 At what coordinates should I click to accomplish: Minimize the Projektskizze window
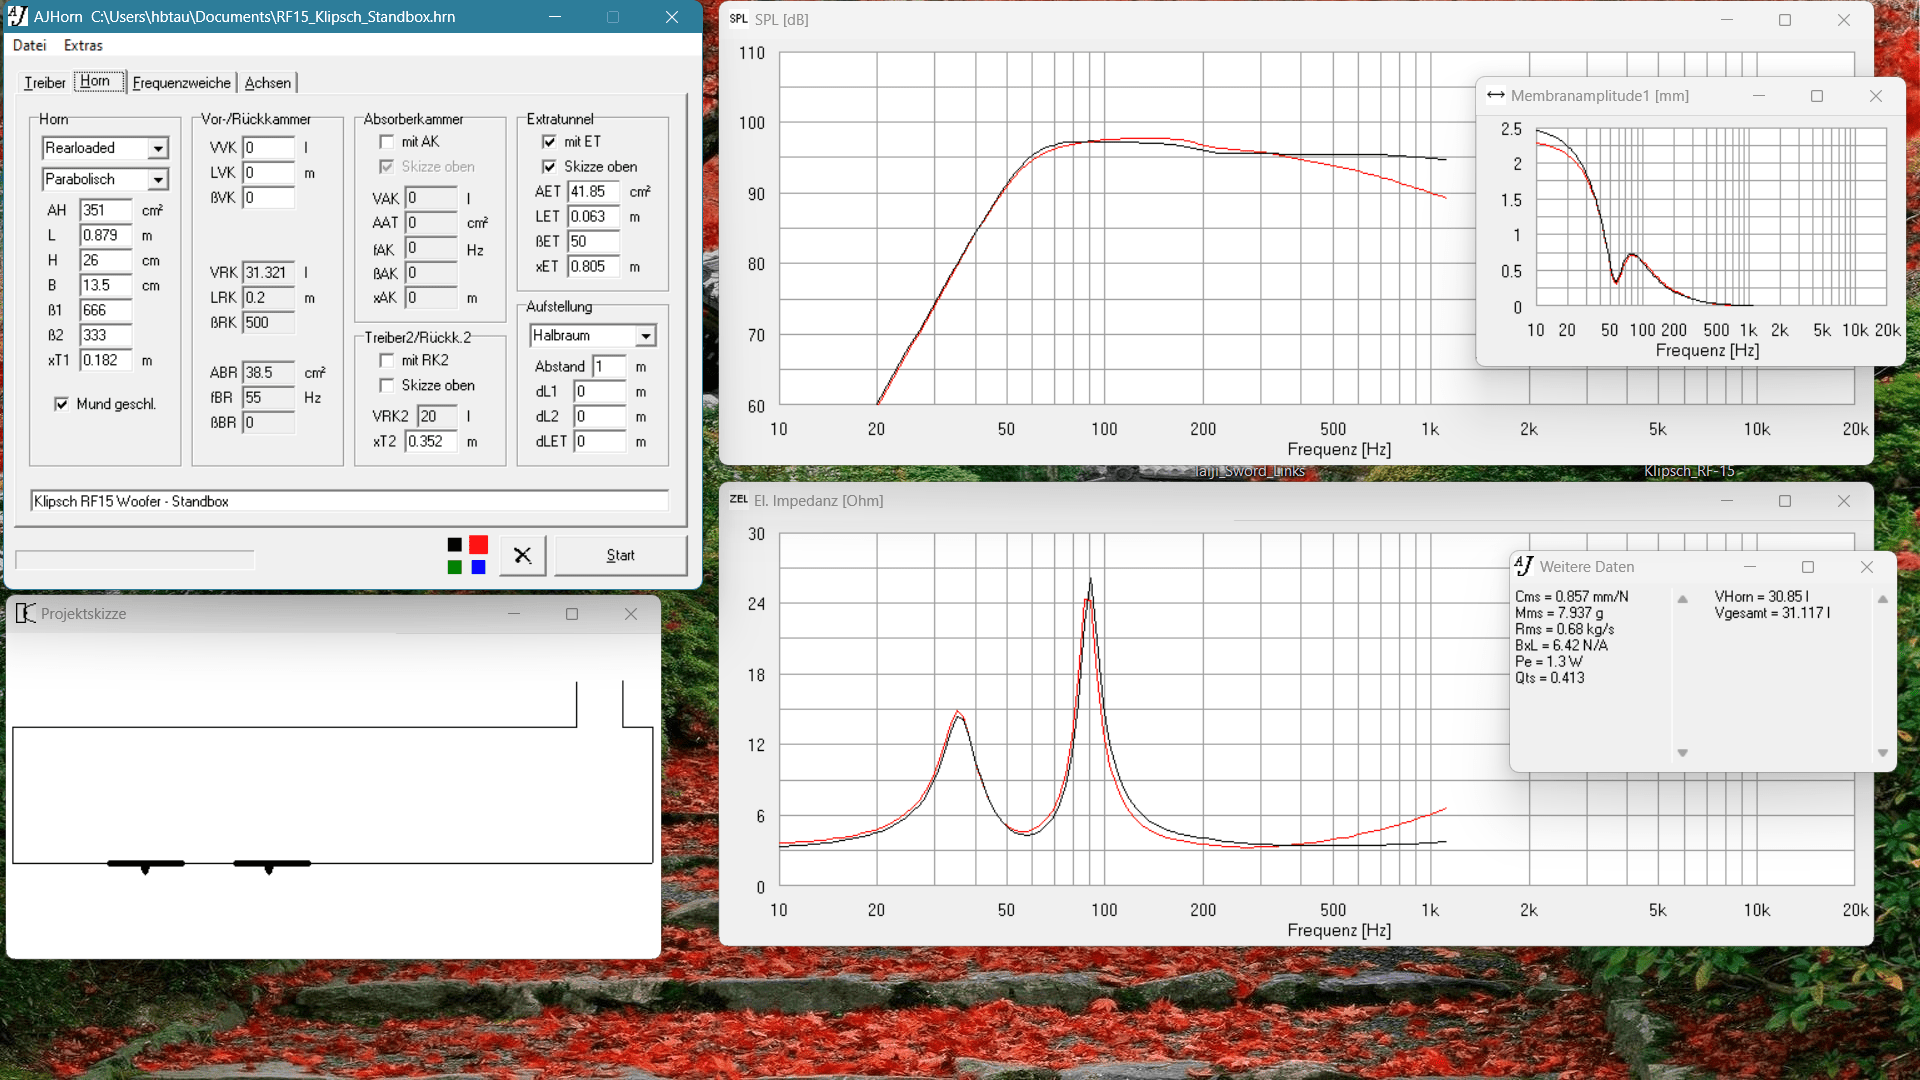[513, 613]
